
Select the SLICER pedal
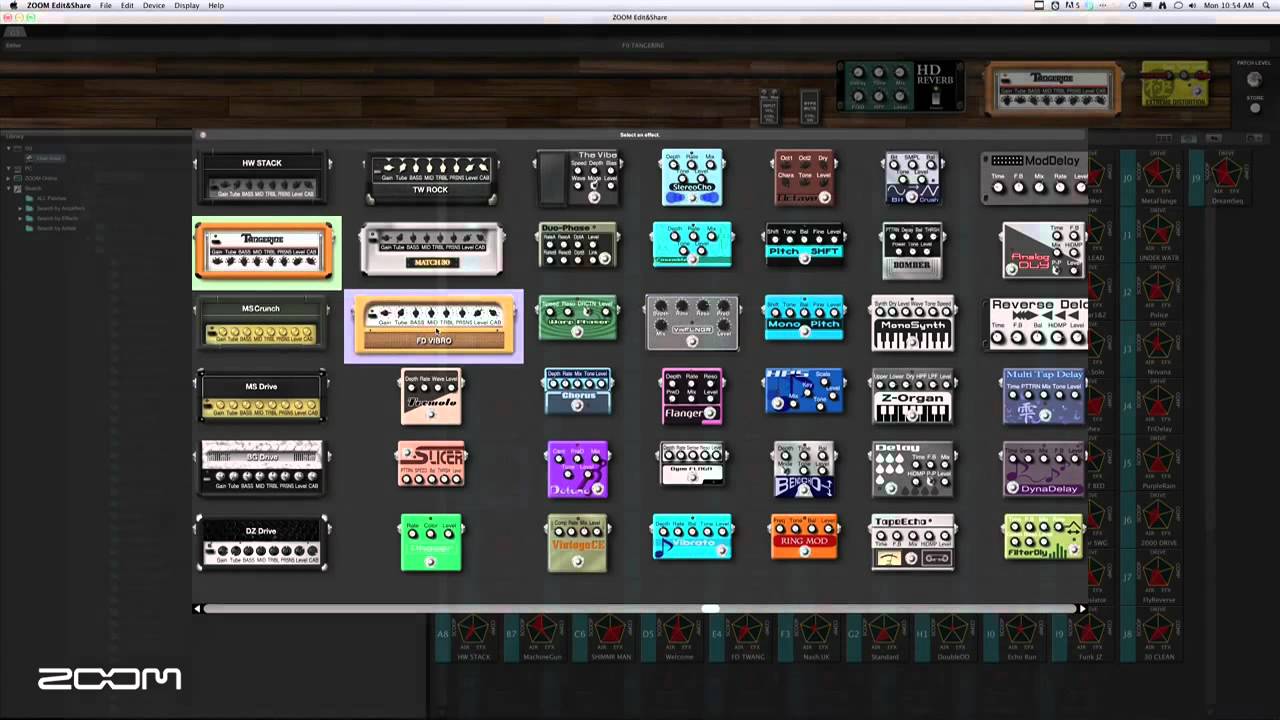(431, 464)
